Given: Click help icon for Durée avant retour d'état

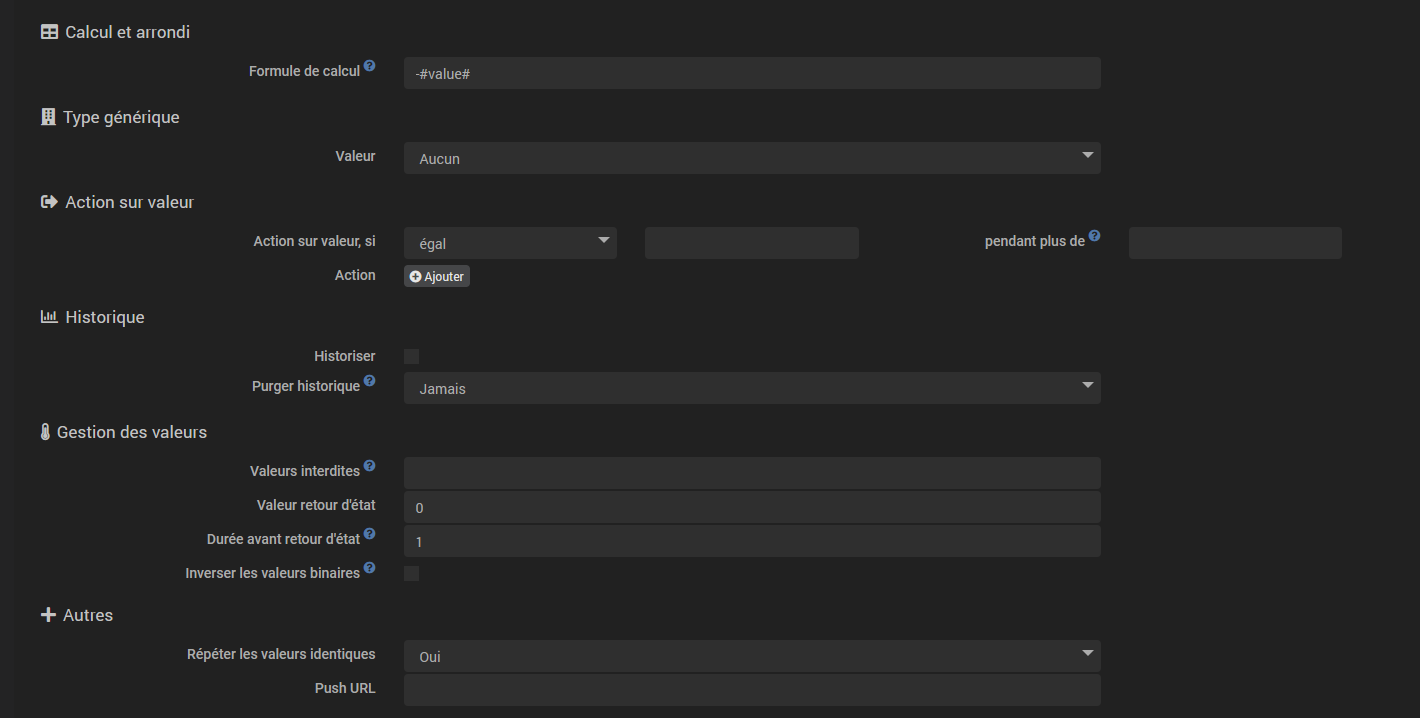Looking at the screenshot, I should coord(370,534).
